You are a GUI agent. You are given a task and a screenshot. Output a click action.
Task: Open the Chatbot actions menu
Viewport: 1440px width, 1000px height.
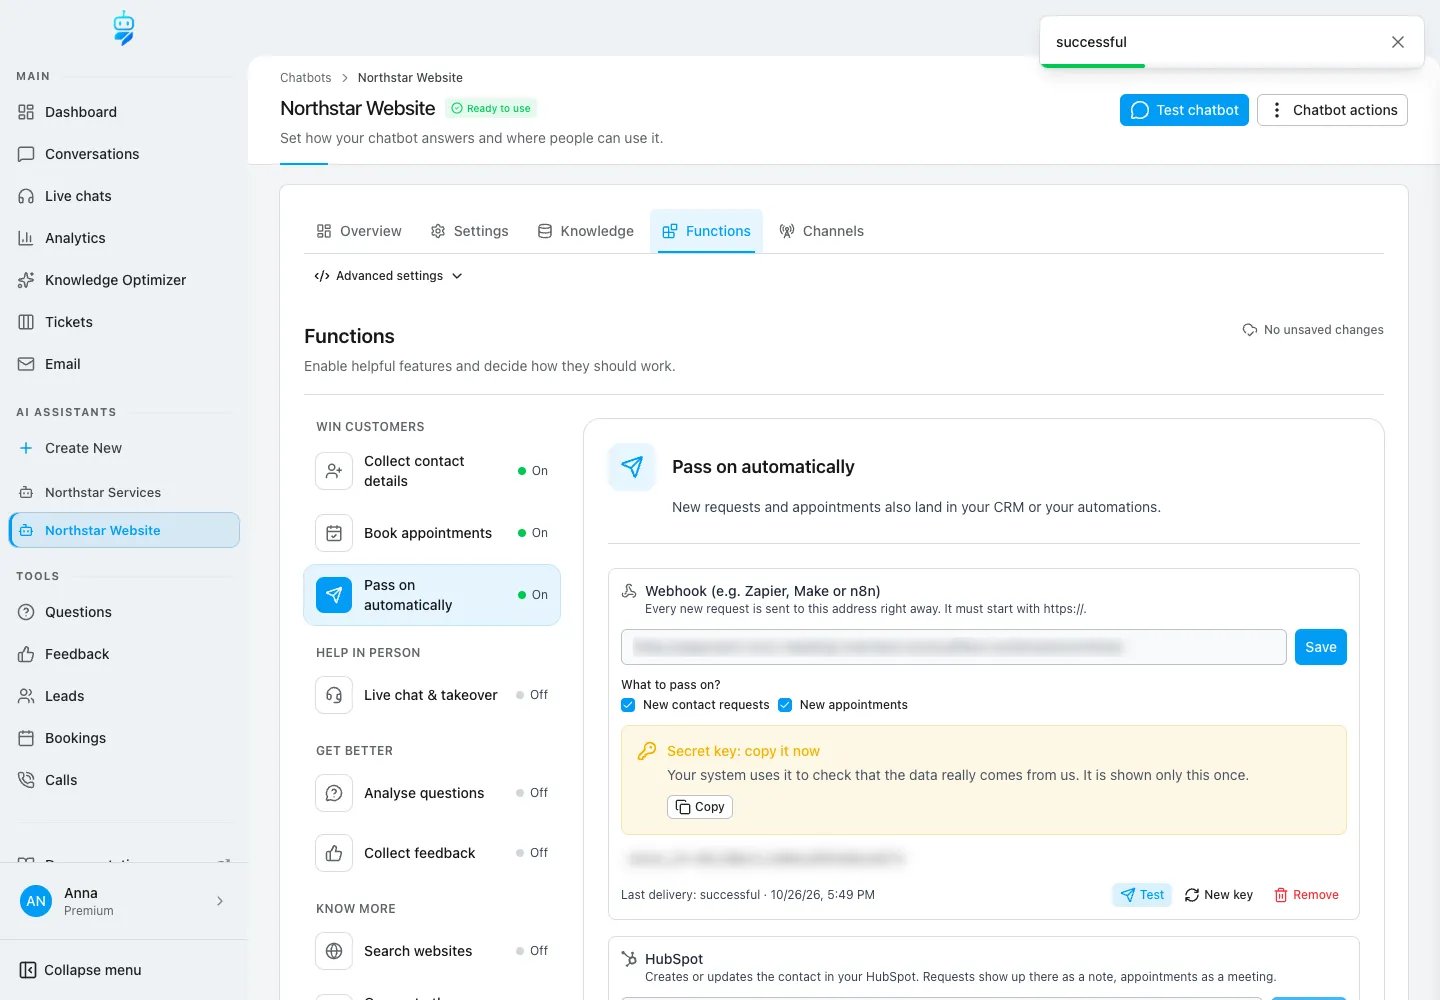[1332, 110]
